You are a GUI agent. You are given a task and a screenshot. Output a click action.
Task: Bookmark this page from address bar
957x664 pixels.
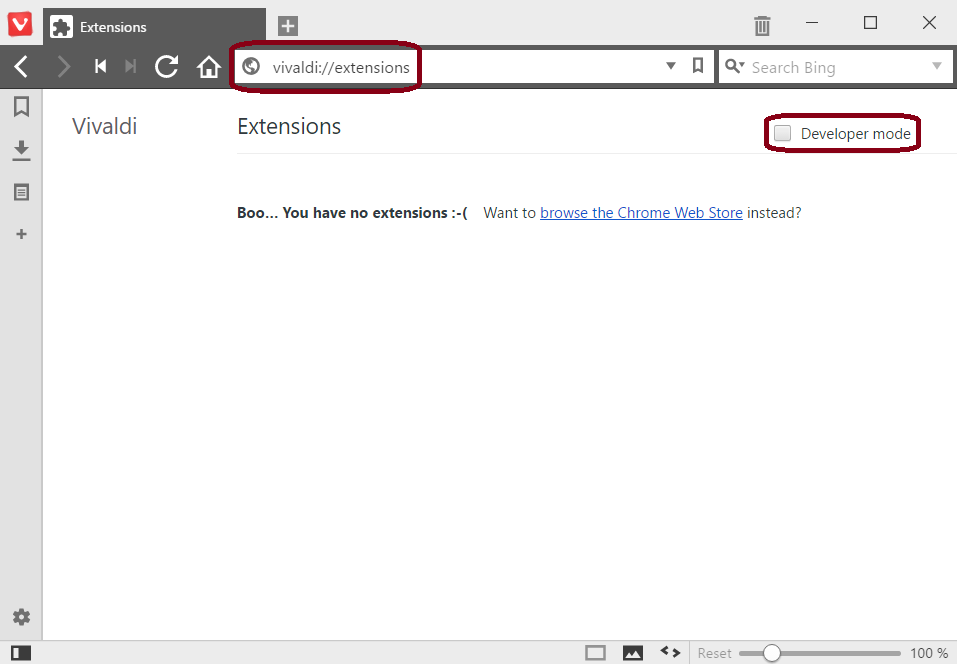click(x=698, y=65)
